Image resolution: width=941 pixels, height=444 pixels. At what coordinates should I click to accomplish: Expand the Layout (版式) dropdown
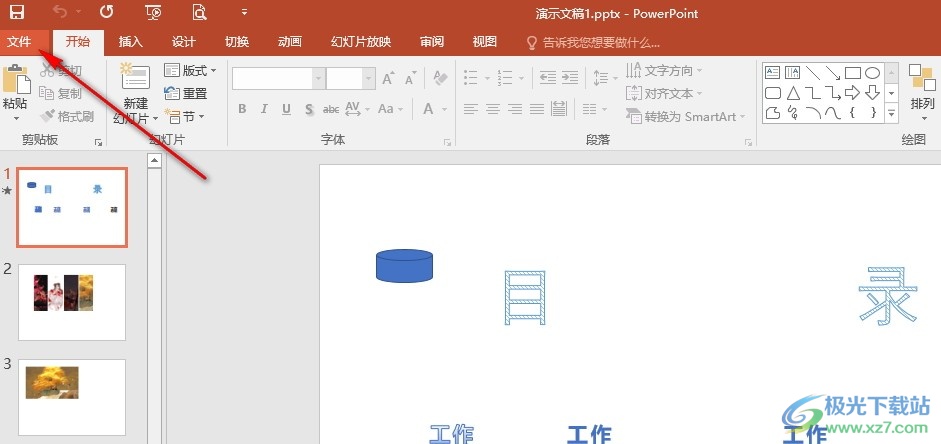190,71
